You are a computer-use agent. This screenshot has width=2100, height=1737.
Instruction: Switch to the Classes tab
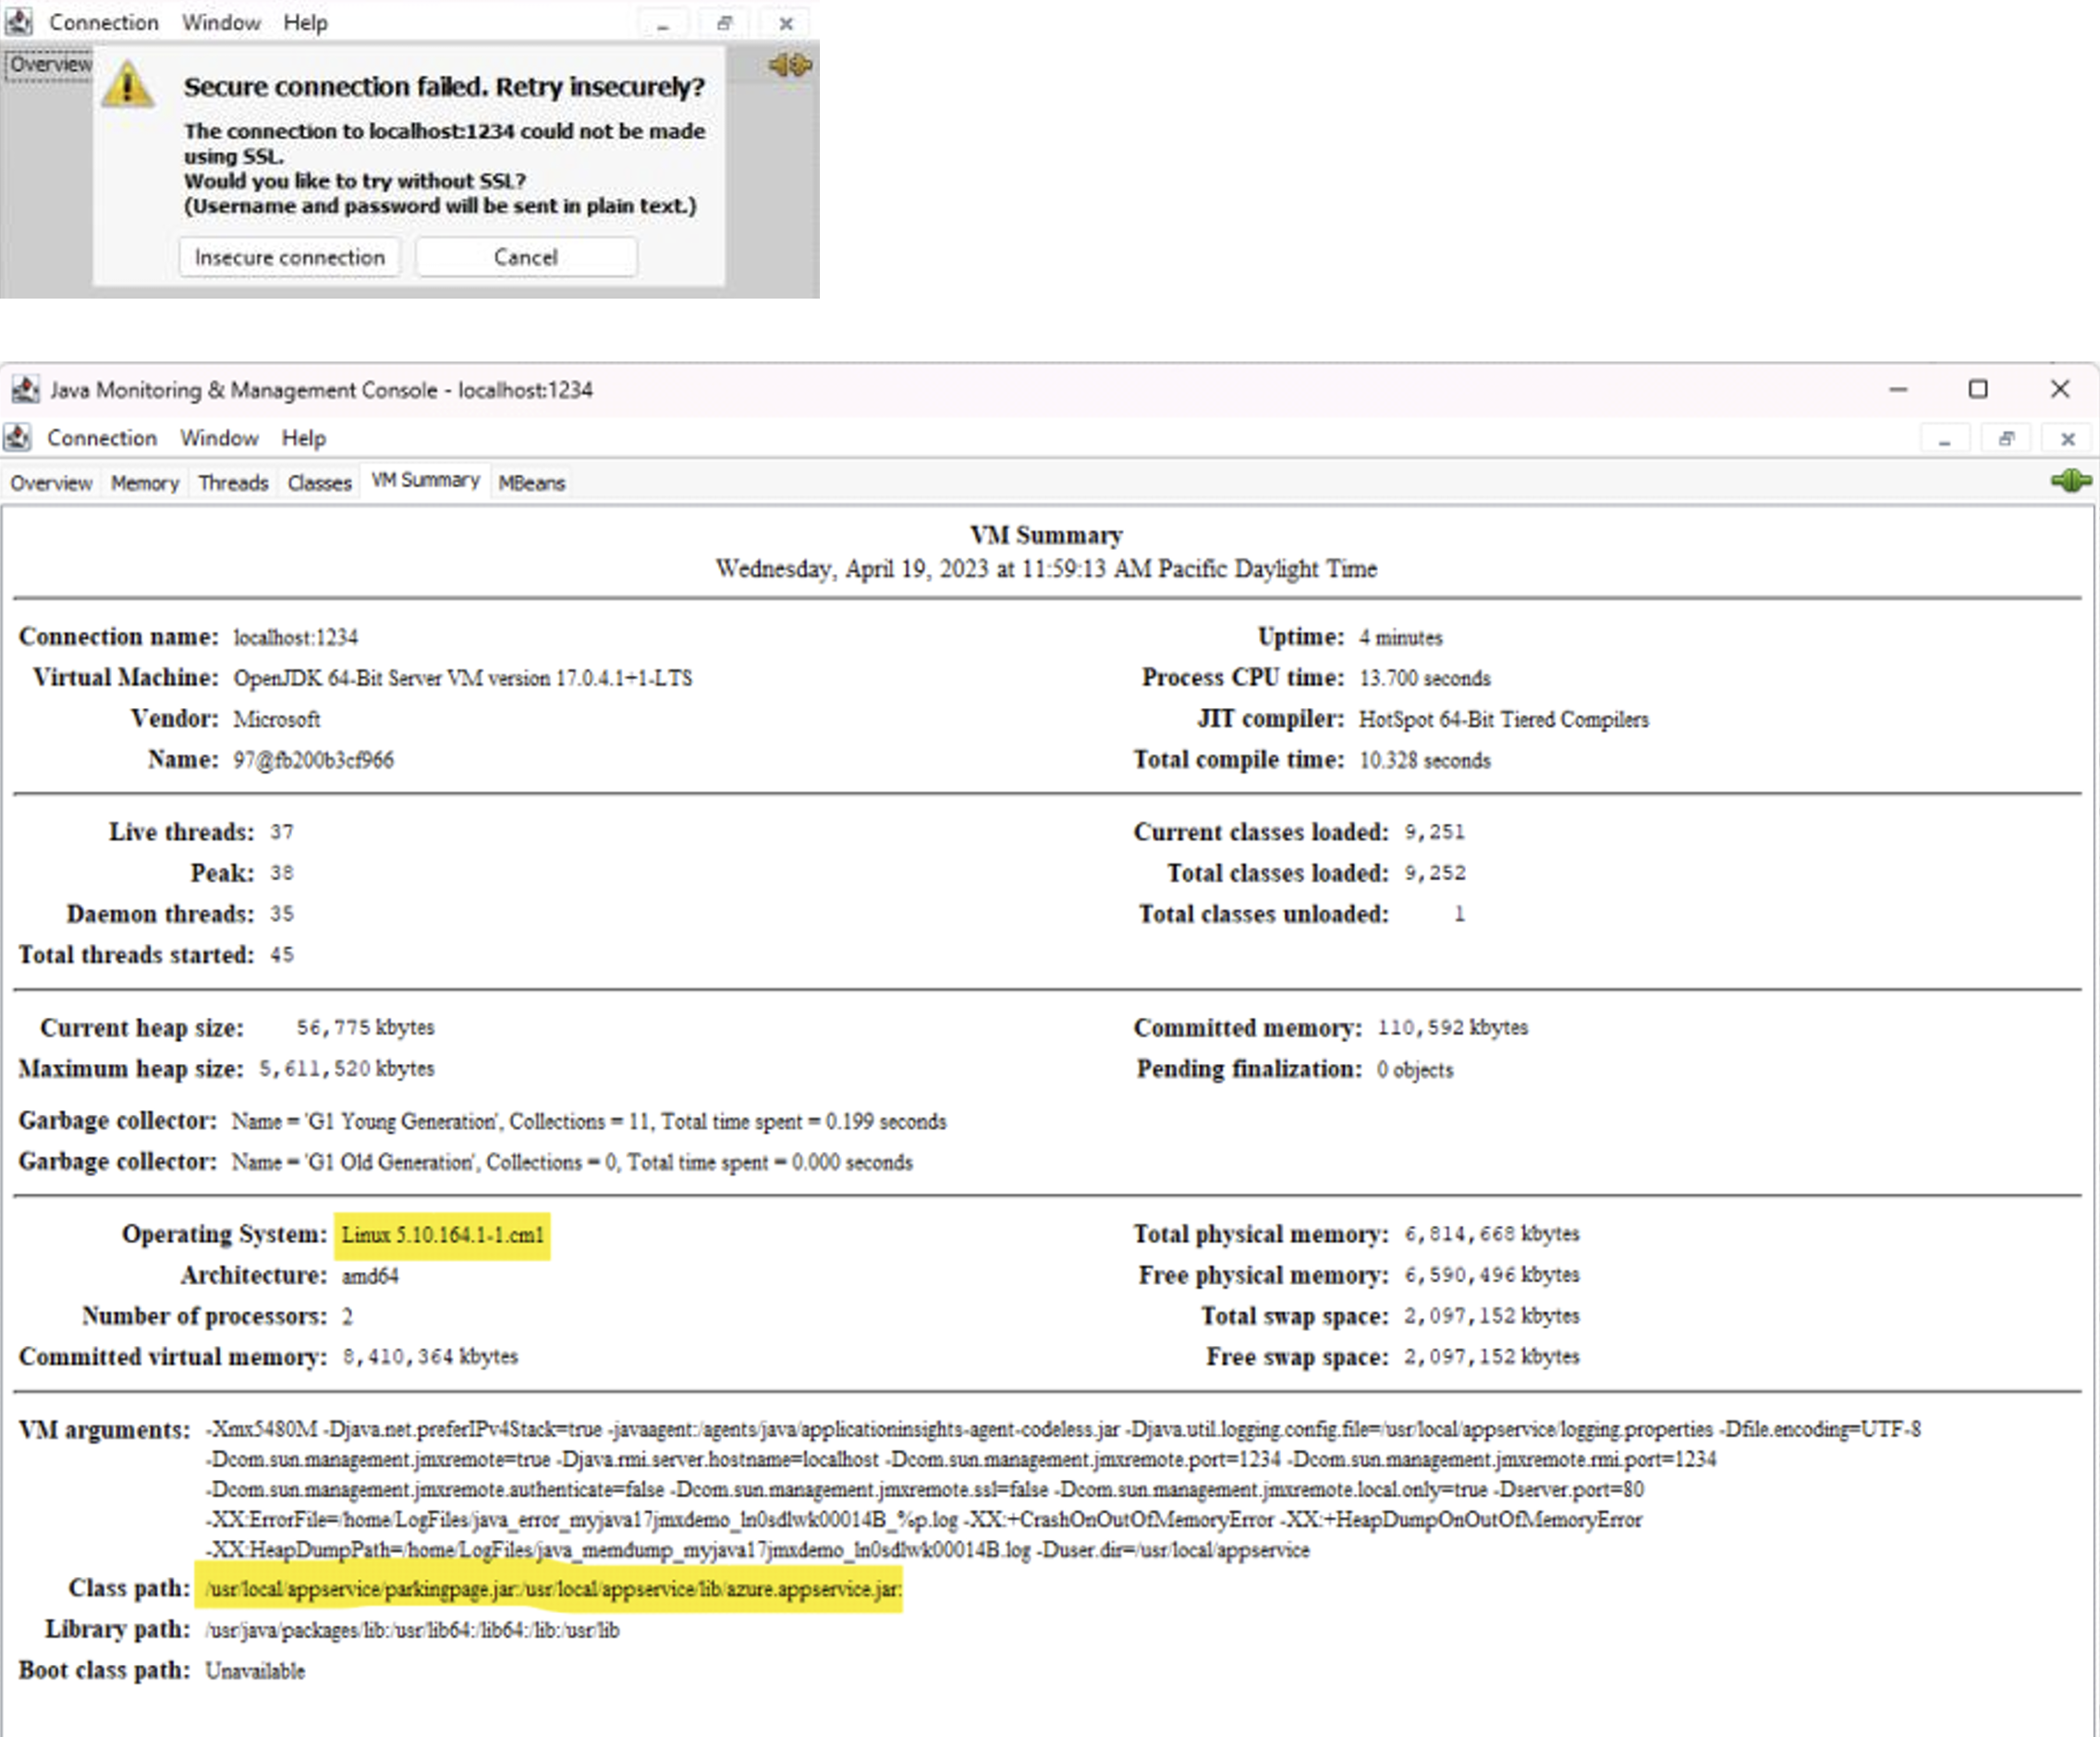(x=319, y=483)
